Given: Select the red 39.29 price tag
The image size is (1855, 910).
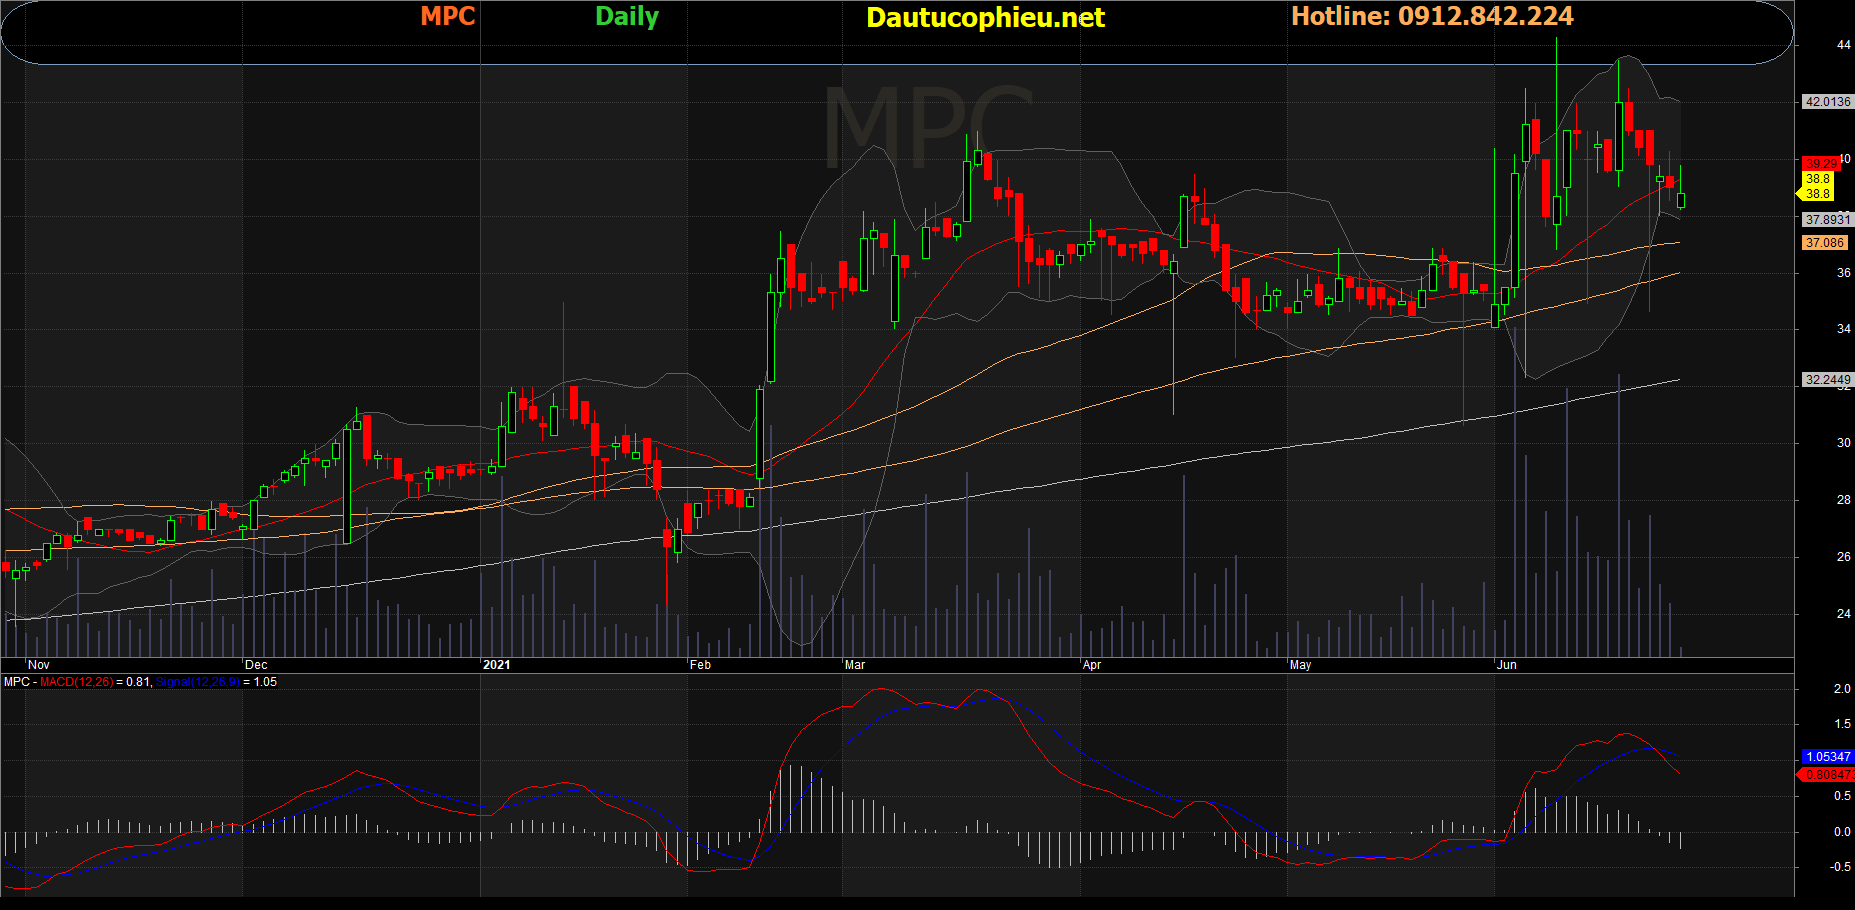Looking at the screenshot, I should [1820, 163].
